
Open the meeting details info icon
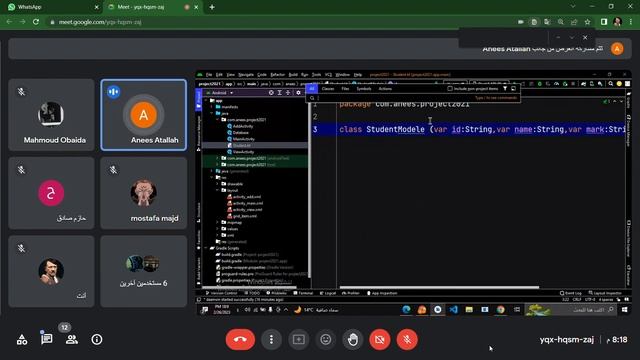point(97,339)
